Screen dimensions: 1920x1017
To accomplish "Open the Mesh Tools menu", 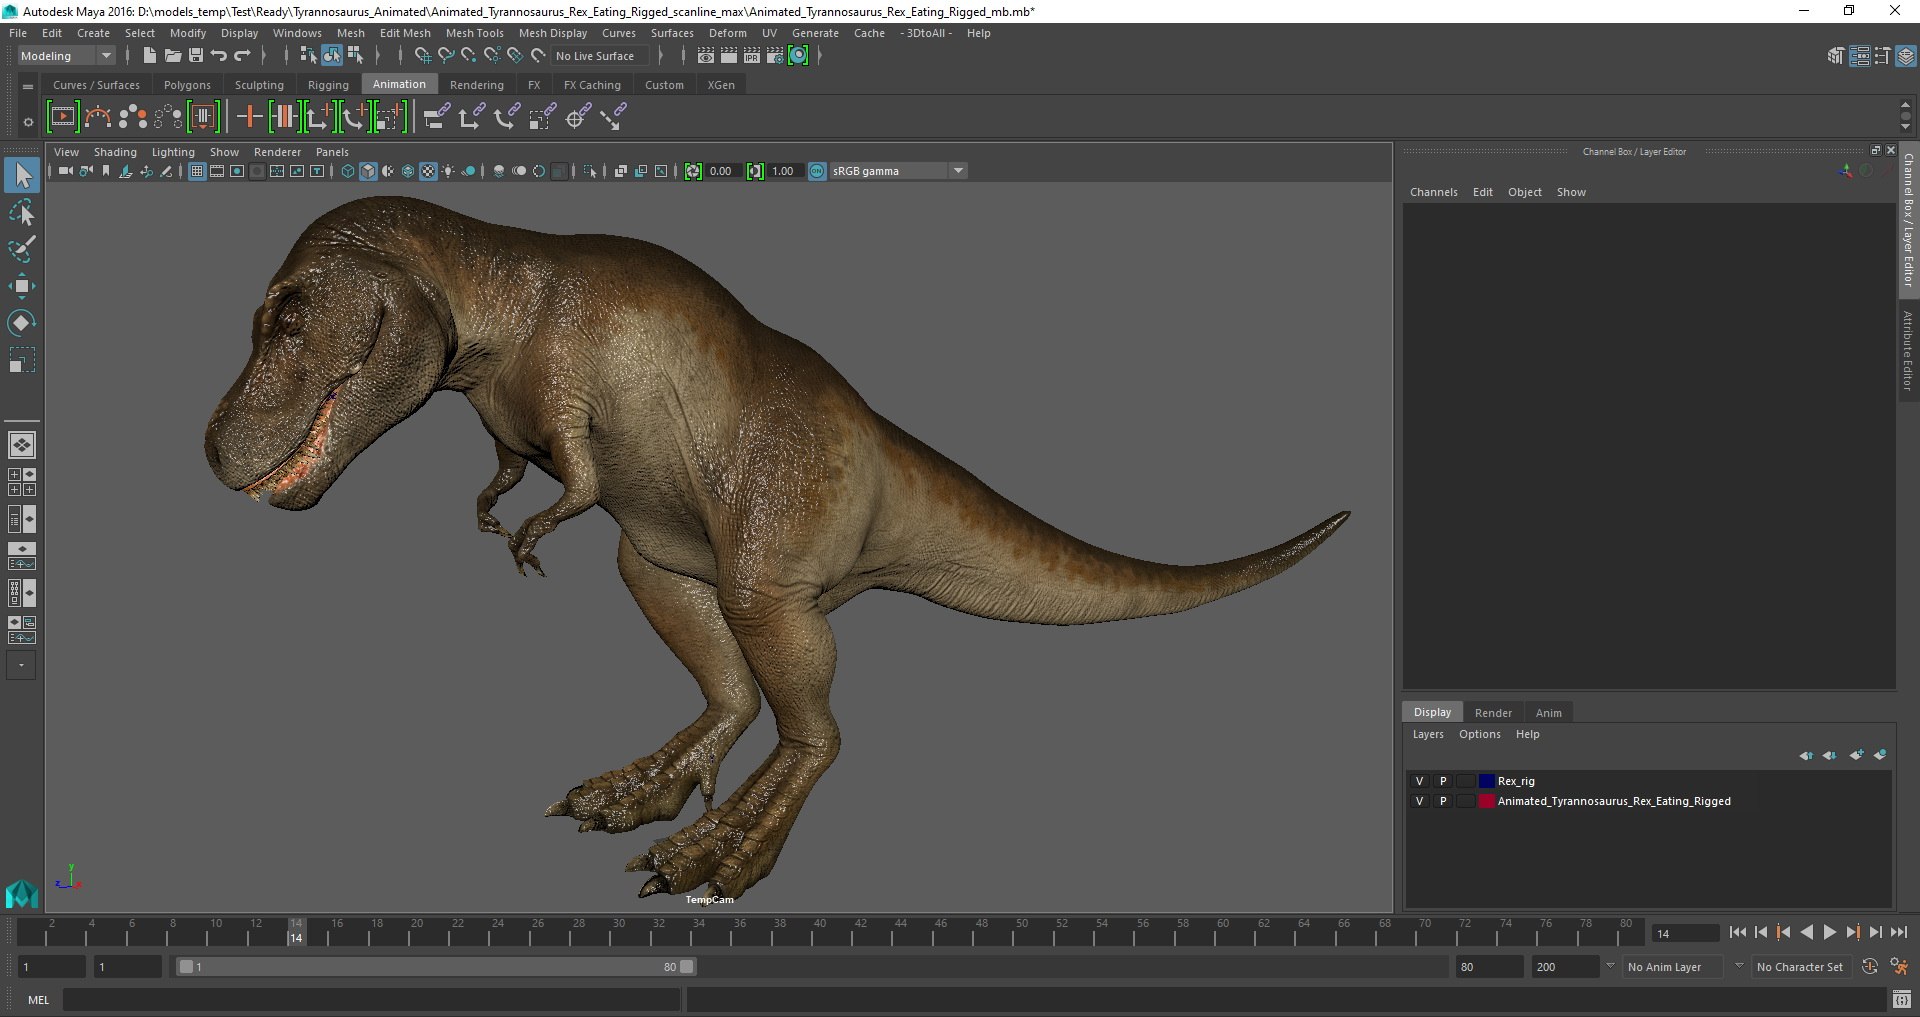I will point(474,33).
